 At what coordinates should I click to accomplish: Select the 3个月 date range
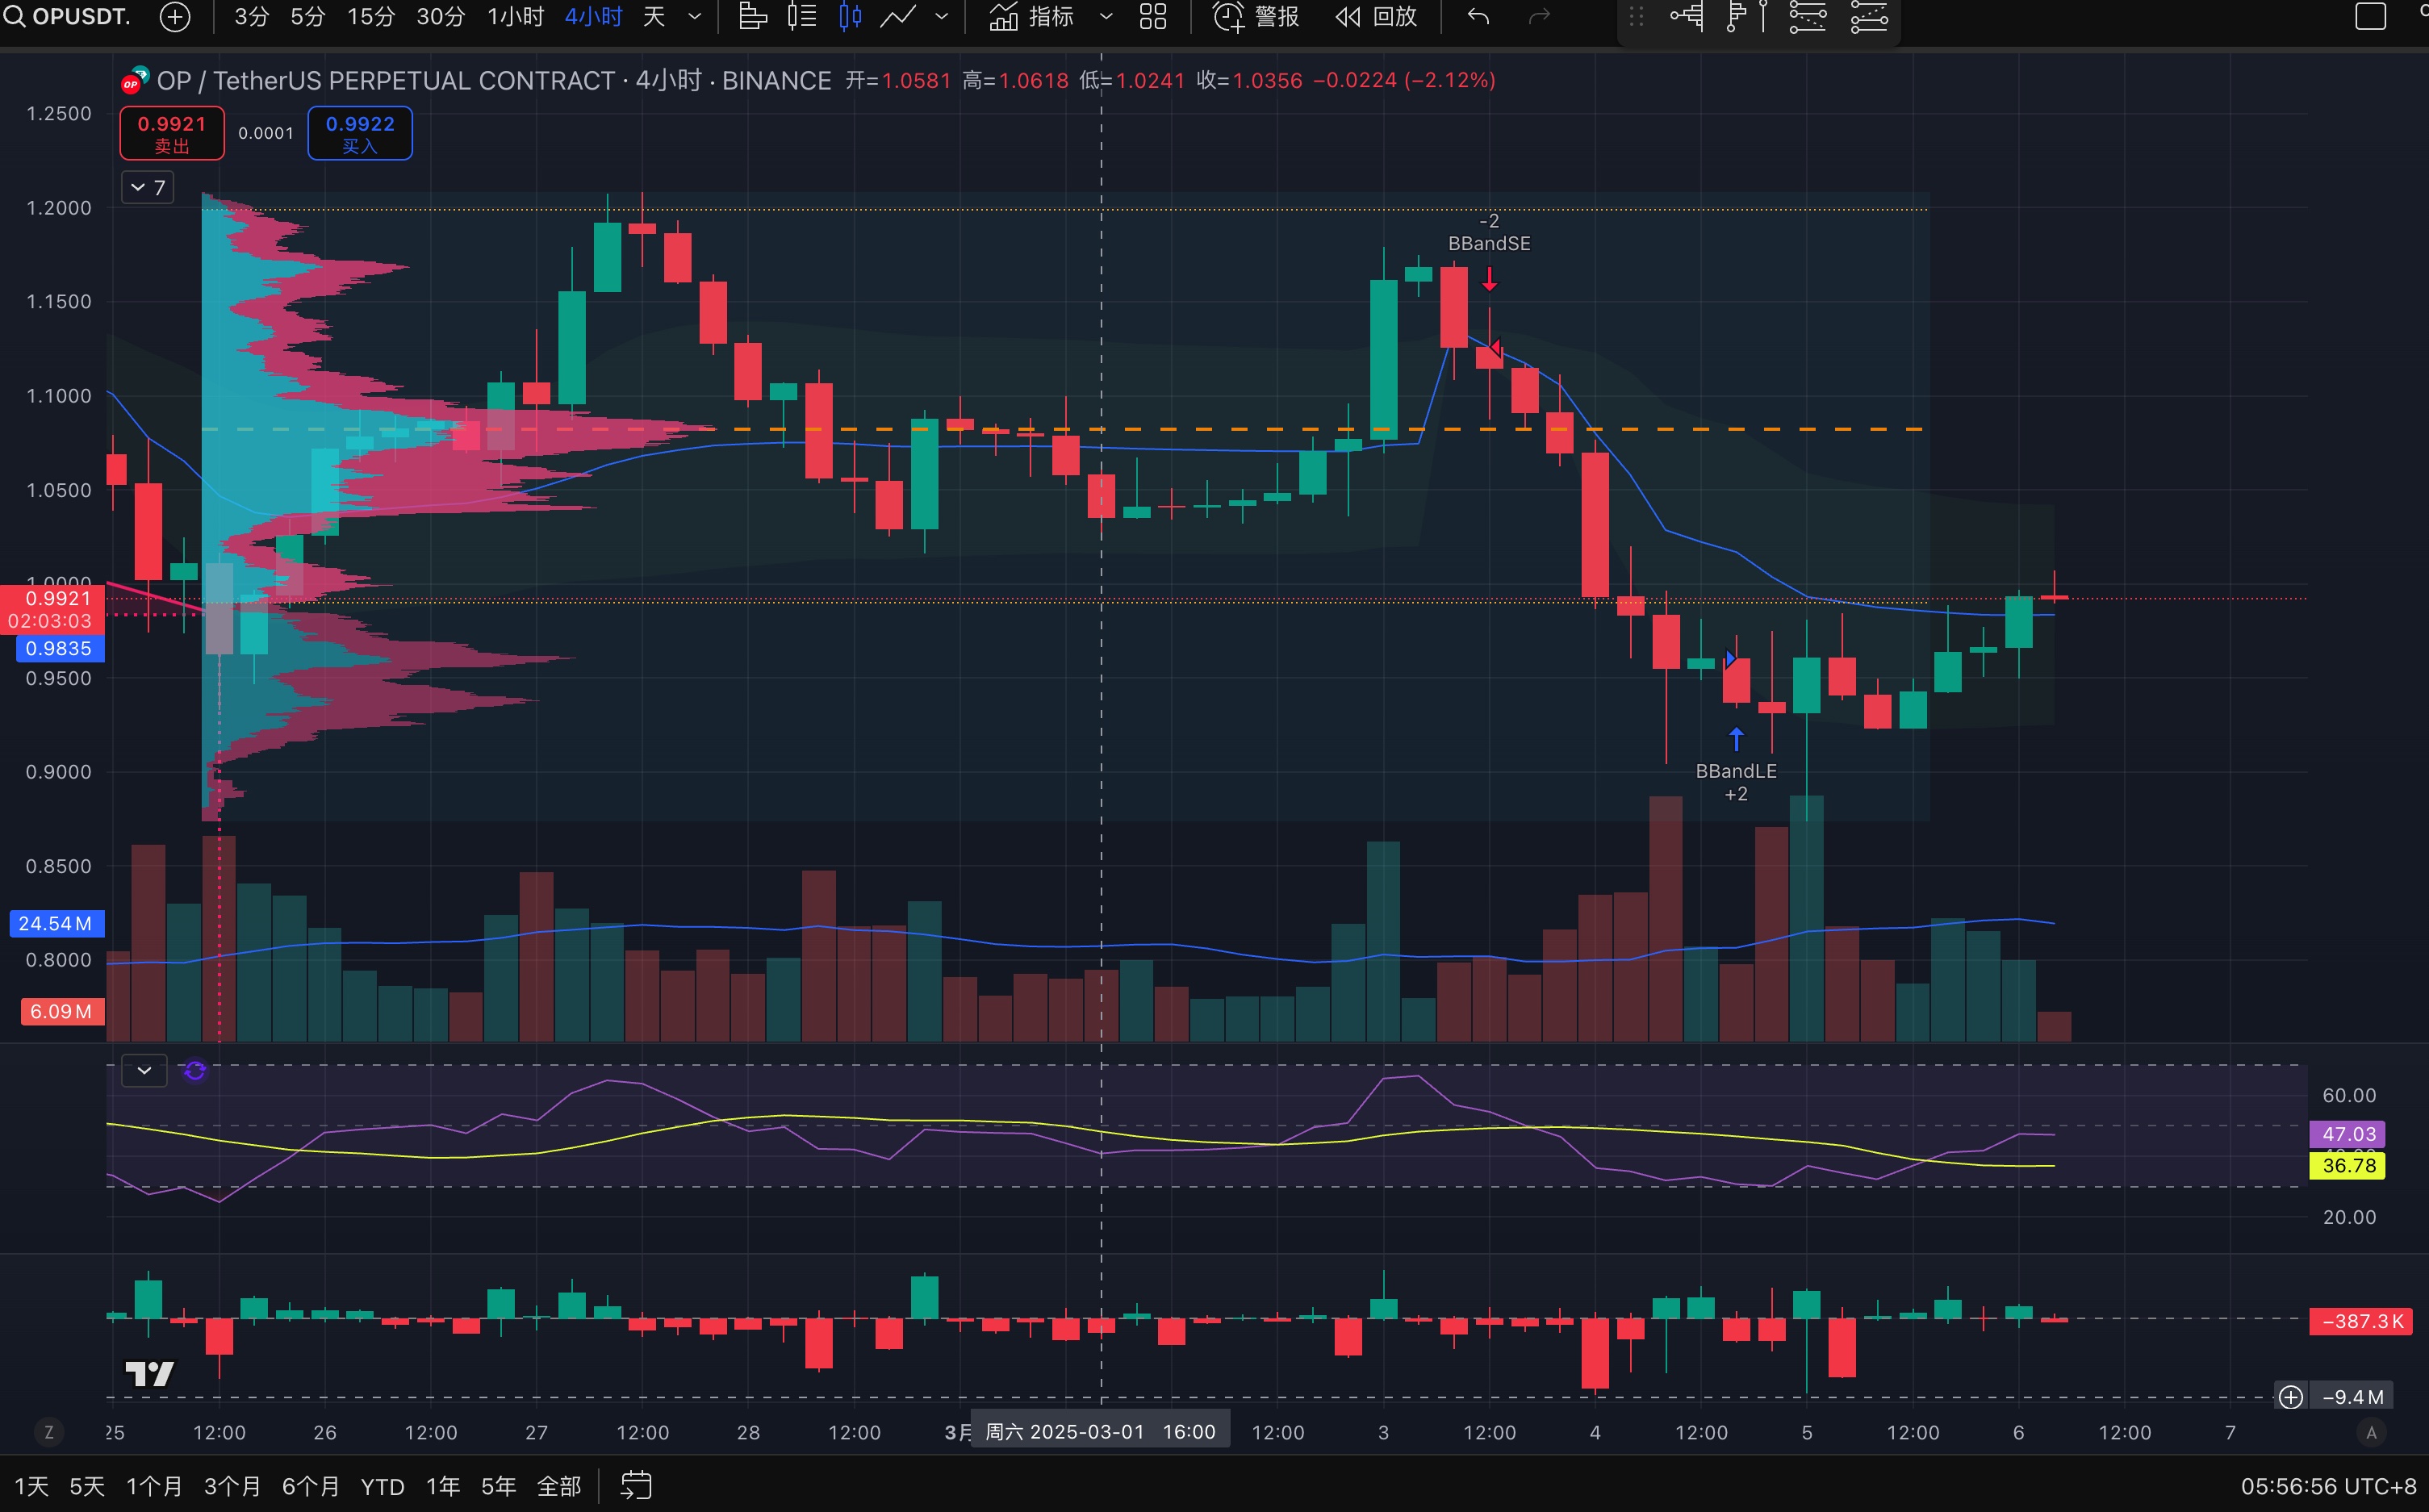click(x=232, y=1486)
